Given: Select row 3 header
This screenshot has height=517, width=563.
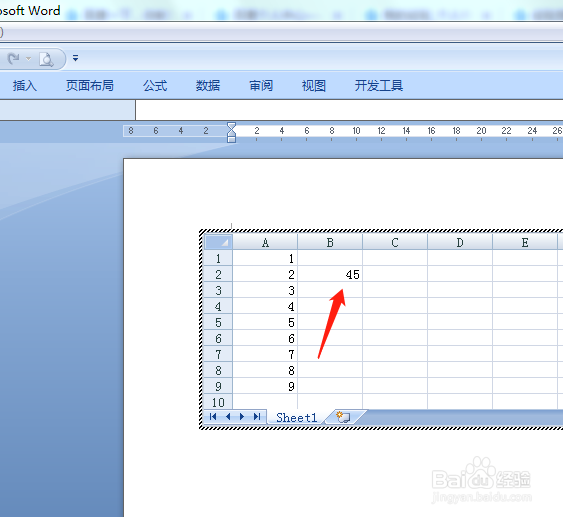Looking at the screenshot, I should click(218, 290).
